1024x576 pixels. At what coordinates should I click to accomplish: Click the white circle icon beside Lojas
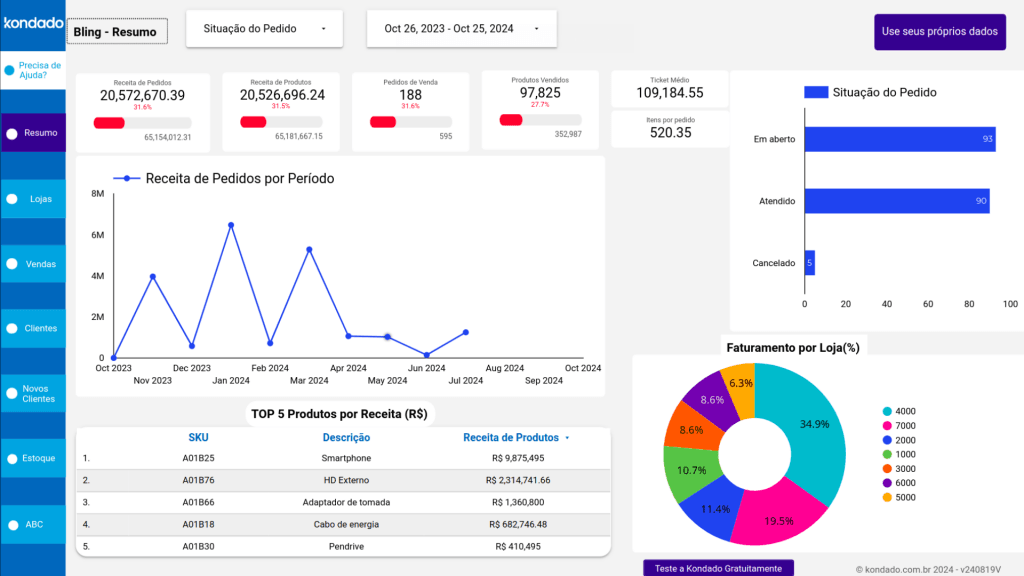[x=12, y=199]
